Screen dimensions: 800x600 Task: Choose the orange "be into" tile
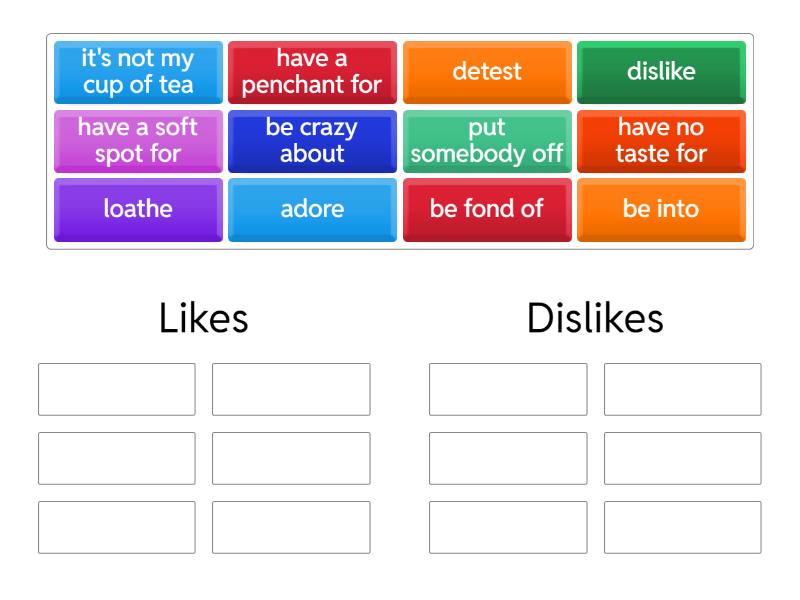(x=661, y=210)
